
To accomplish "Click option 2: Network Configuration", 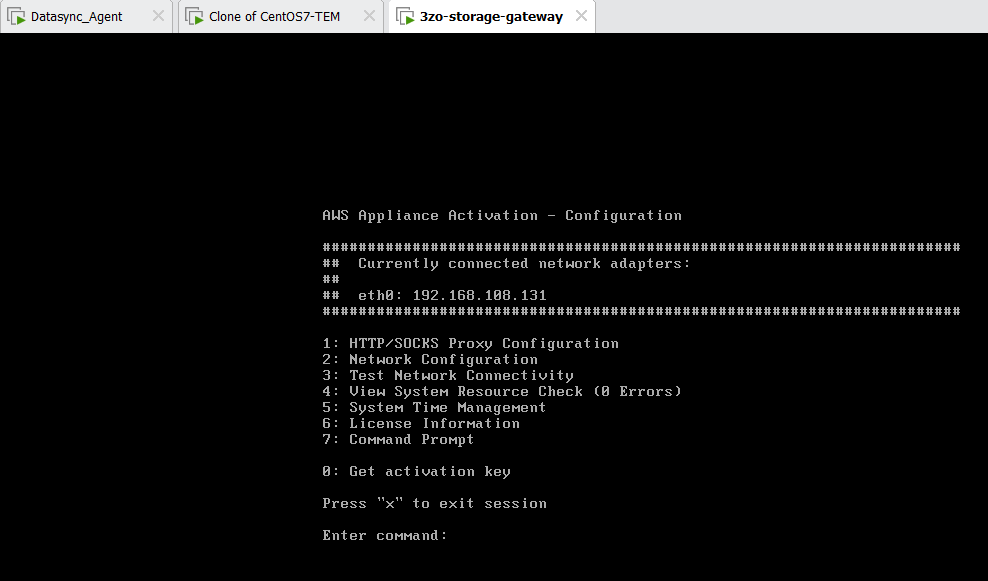I will pyautogui.click(x=430, y=359).
